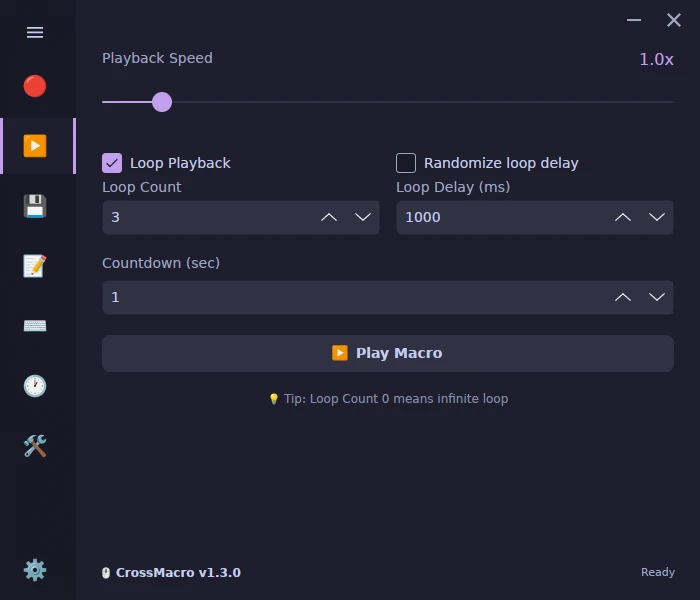700x600 pixels.
Task: Uncheck the Loop Playback checkbox
Action: 112,163
